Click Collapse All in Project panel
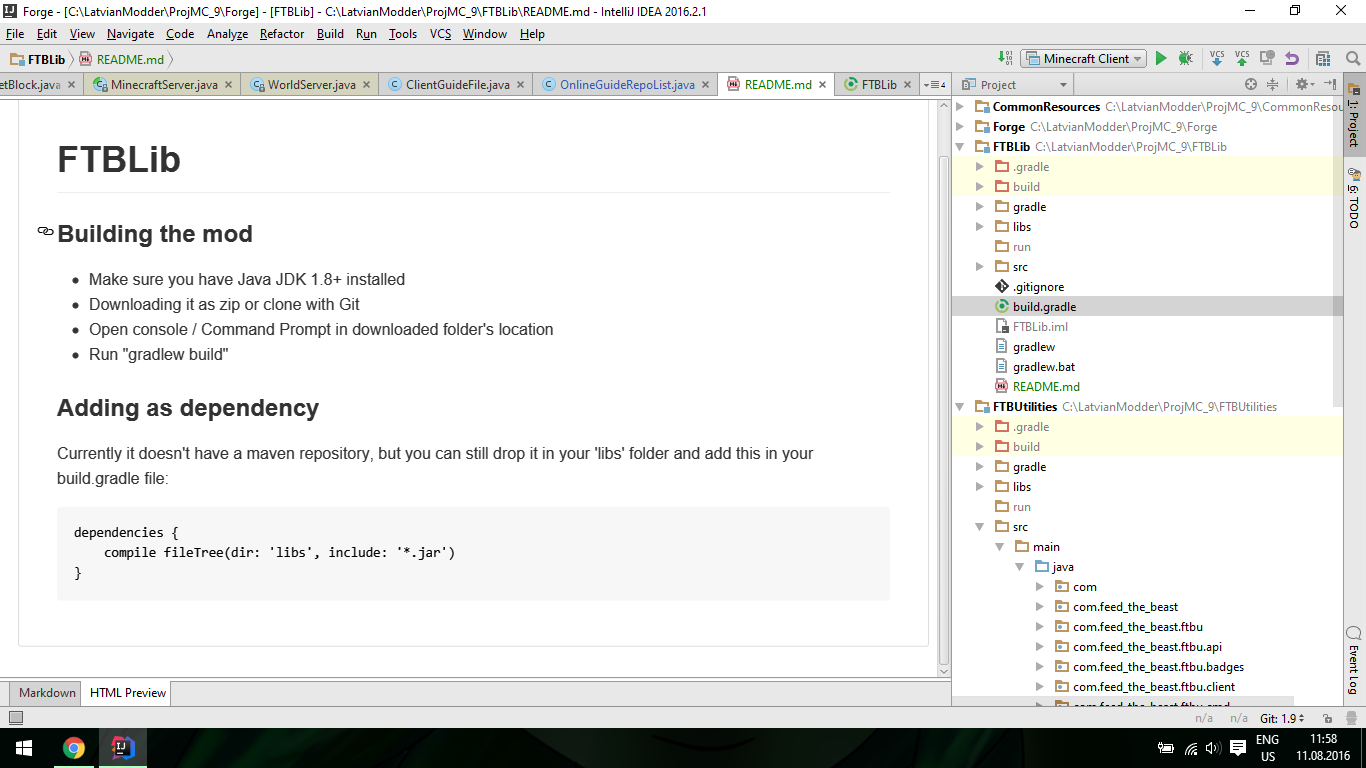The image size is (1366, 768). pos(1272,85)
